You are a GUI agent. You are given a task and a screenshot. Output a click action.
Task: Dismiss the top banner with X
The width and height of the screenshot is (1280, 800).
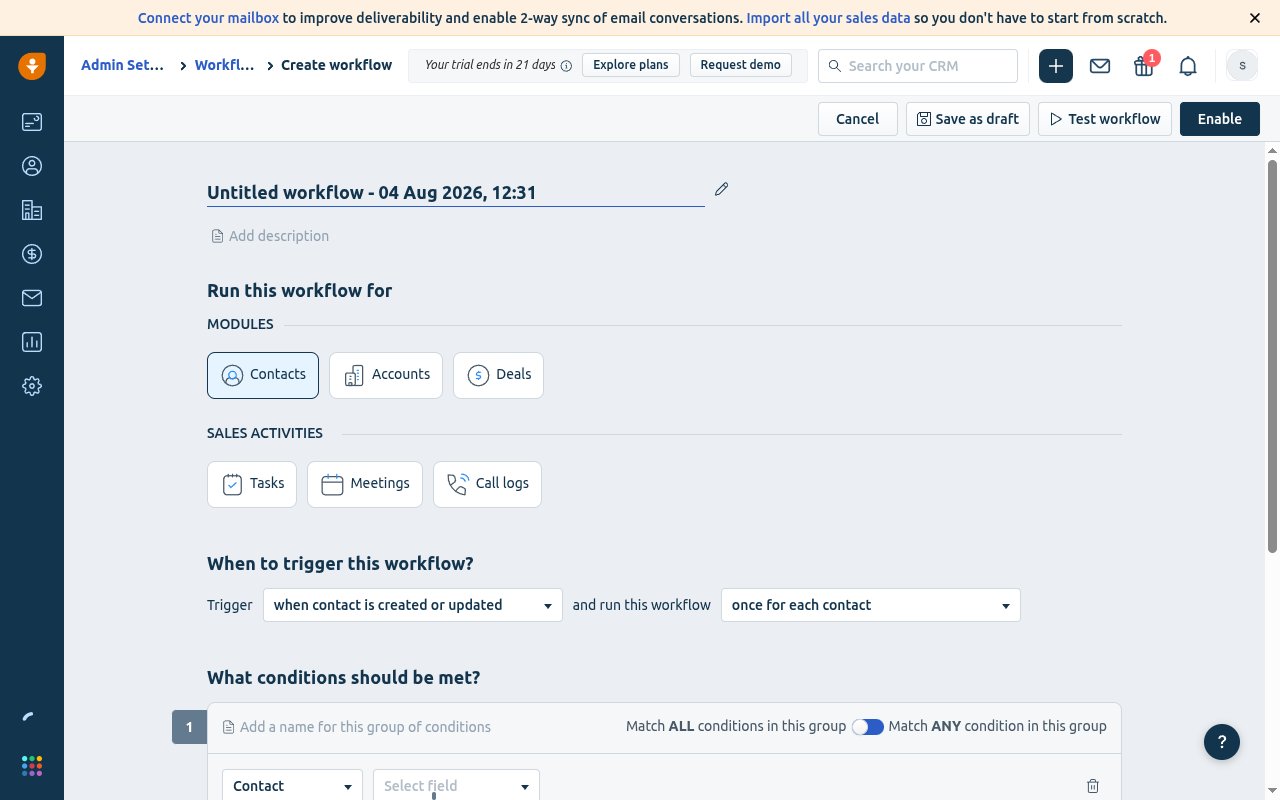click(1255, 18)
